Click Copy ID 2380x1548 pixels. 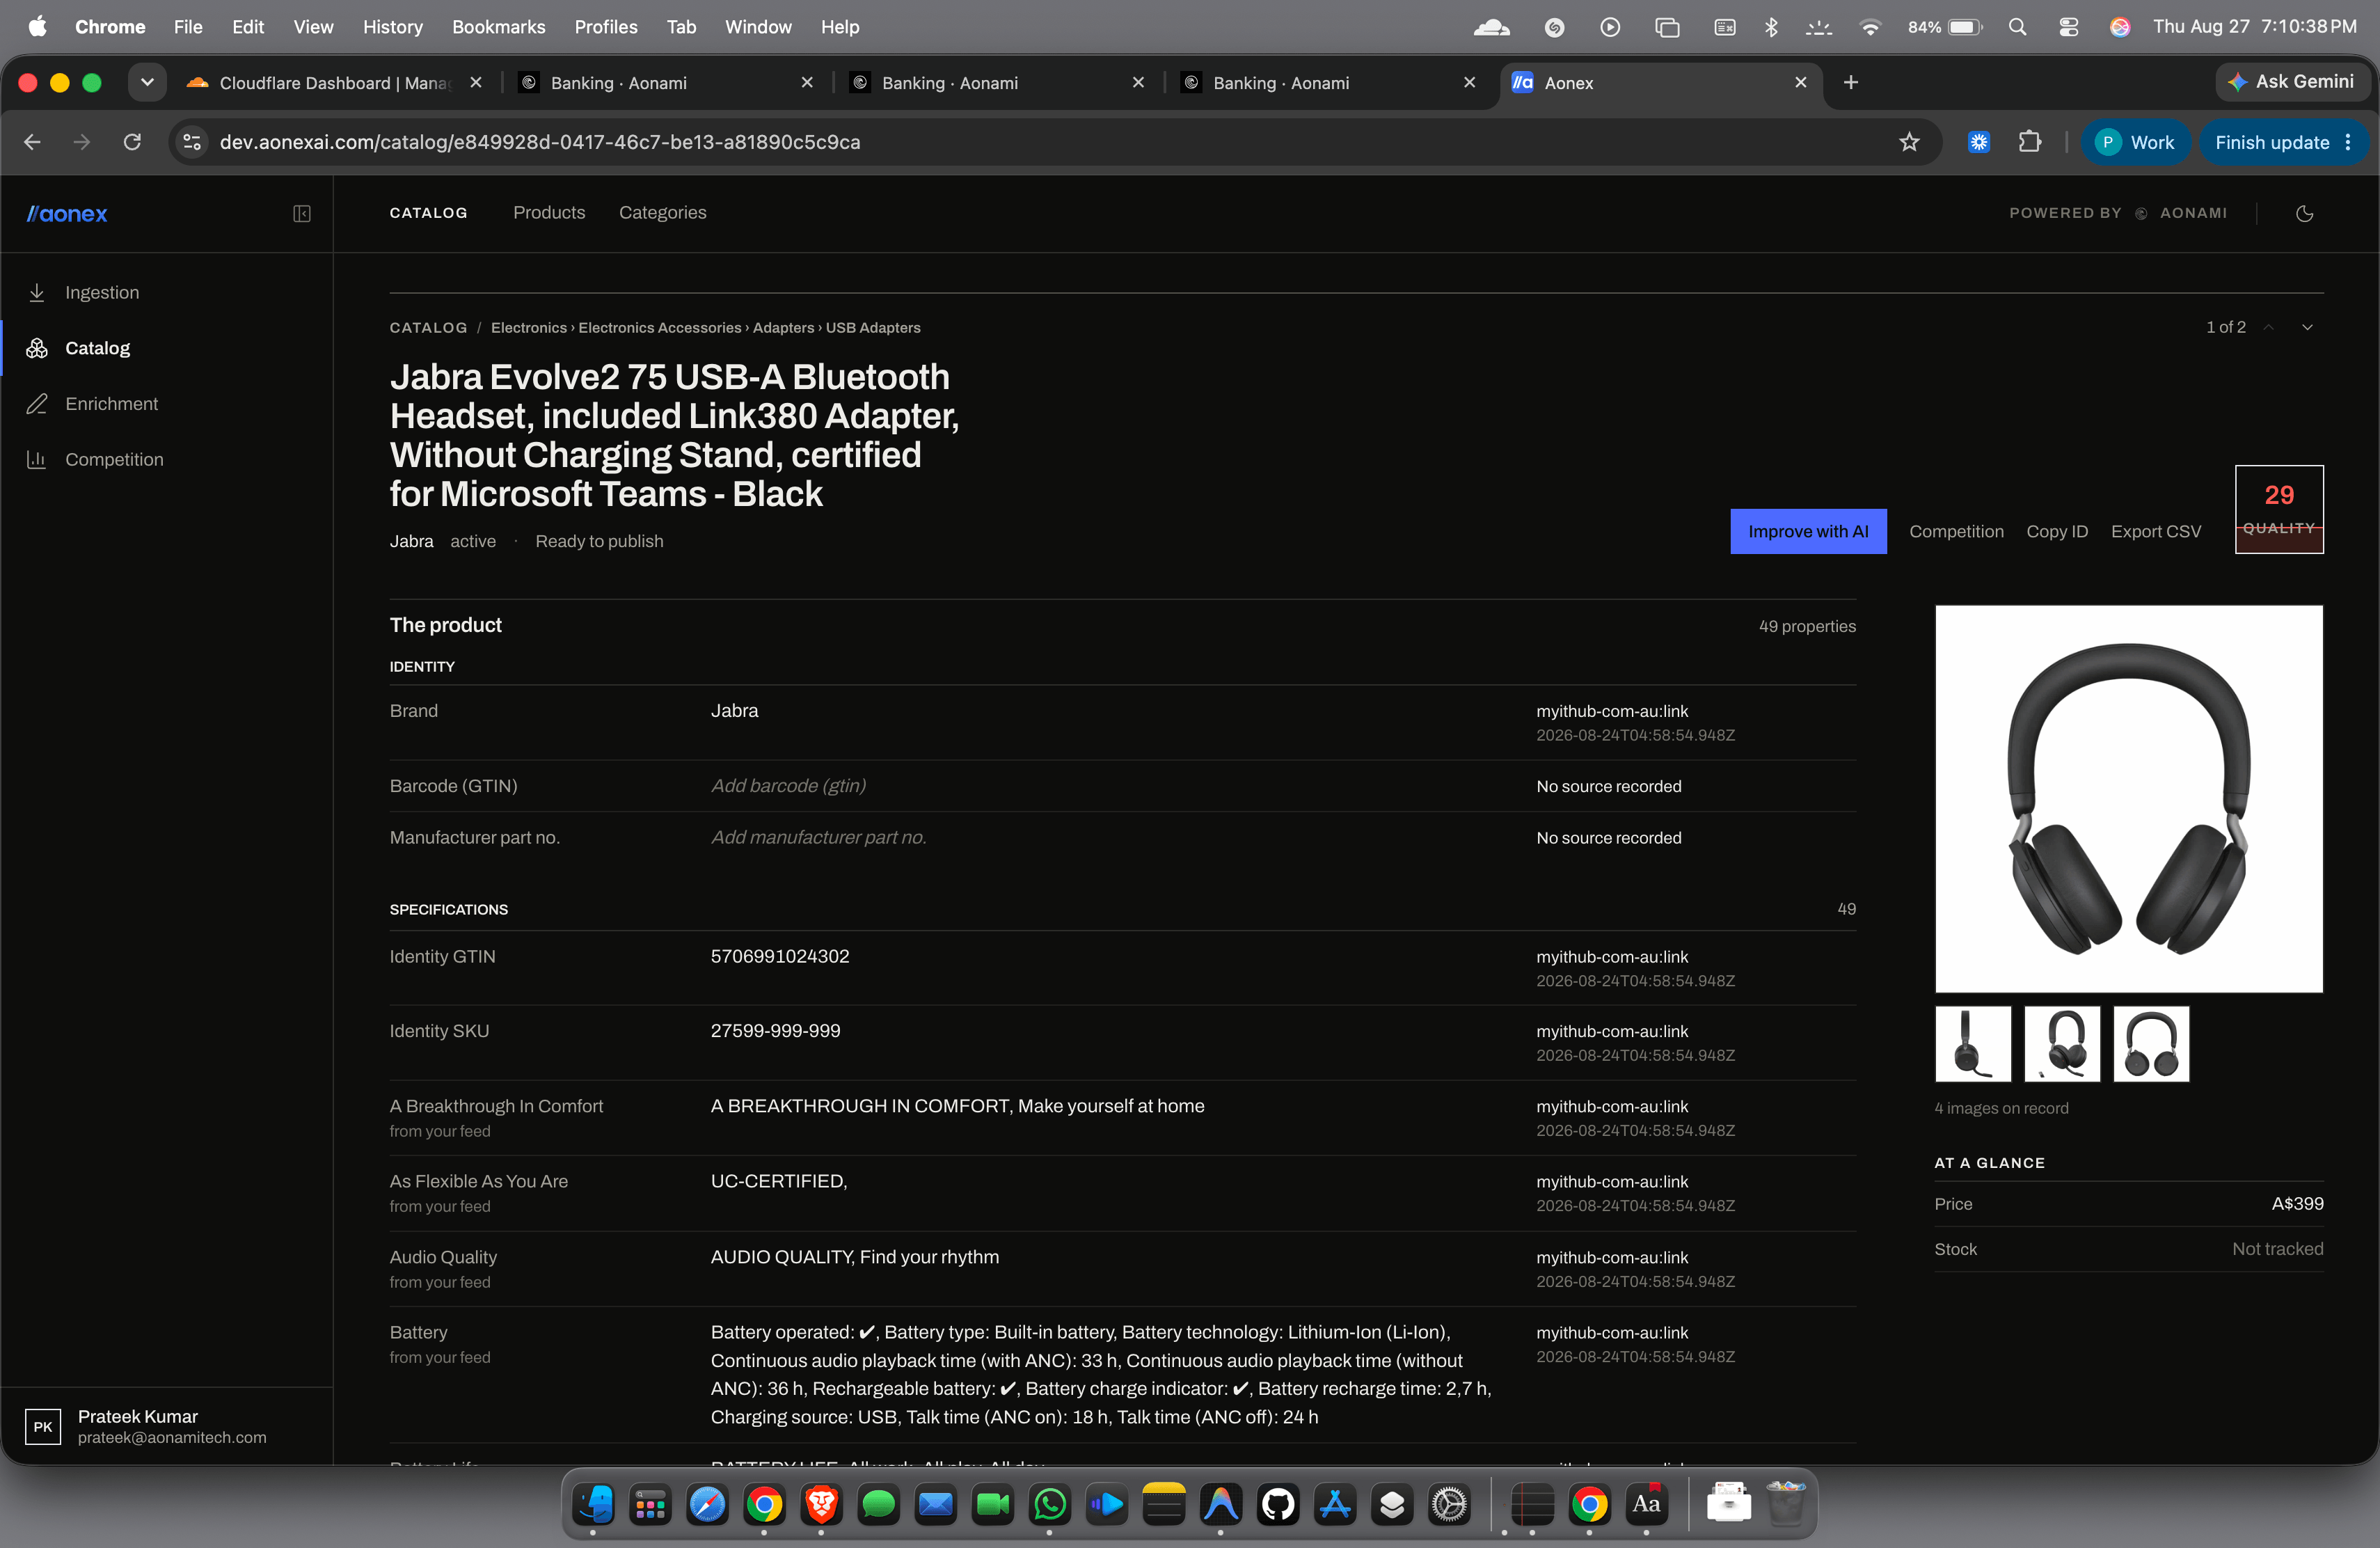coord(2057,531)
